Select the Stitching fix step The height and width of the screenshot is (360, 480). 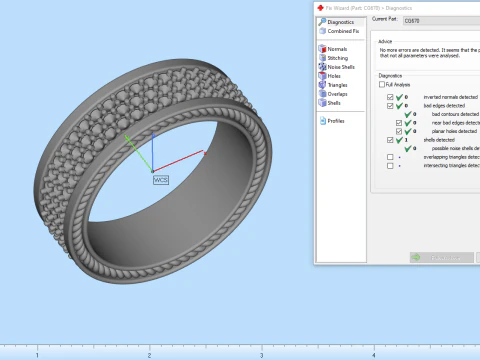[x=333, y=58]
